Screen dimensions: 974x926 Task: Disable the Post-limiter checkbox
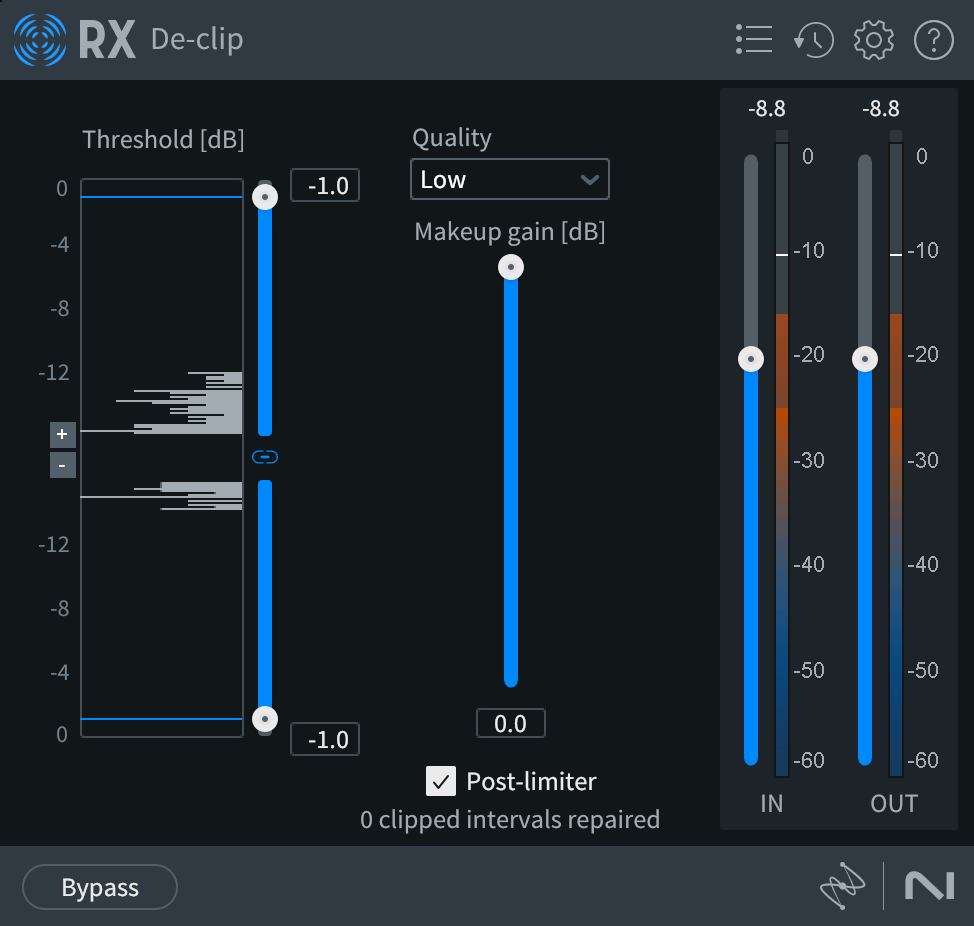tap(440, 782)
